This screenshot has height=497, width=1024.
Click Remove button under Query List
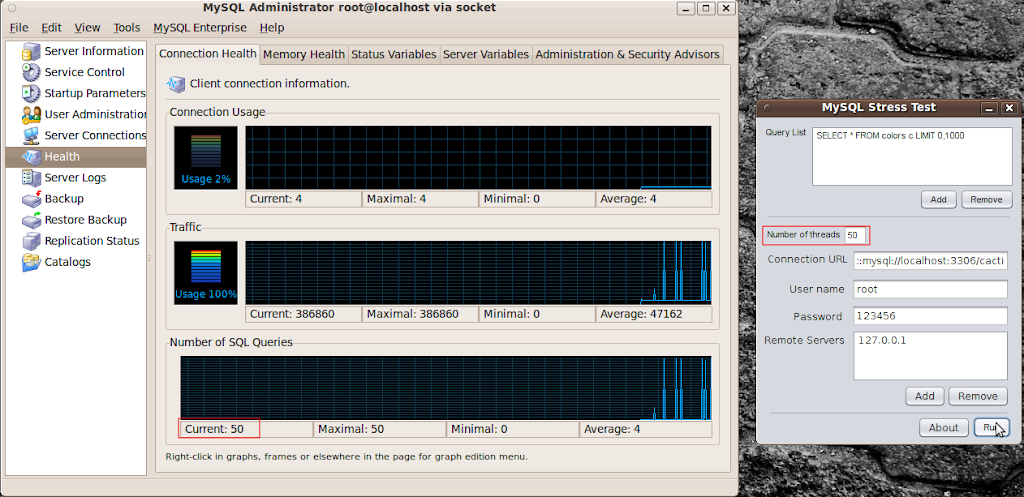pyautogui.click(x=986, y=200)
